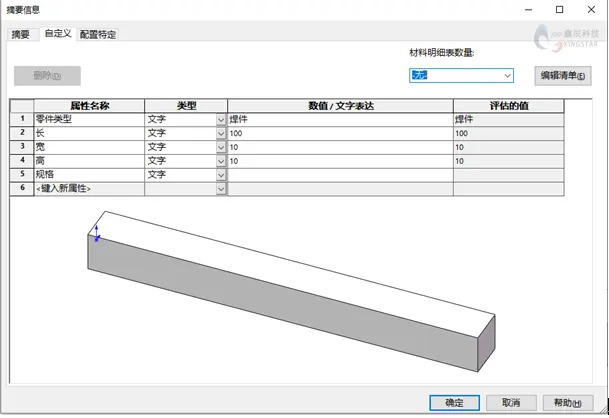Select row header number 1
The width and height of the screenshot is (609, 418).
pyautogui.click(x=22, y=119)
